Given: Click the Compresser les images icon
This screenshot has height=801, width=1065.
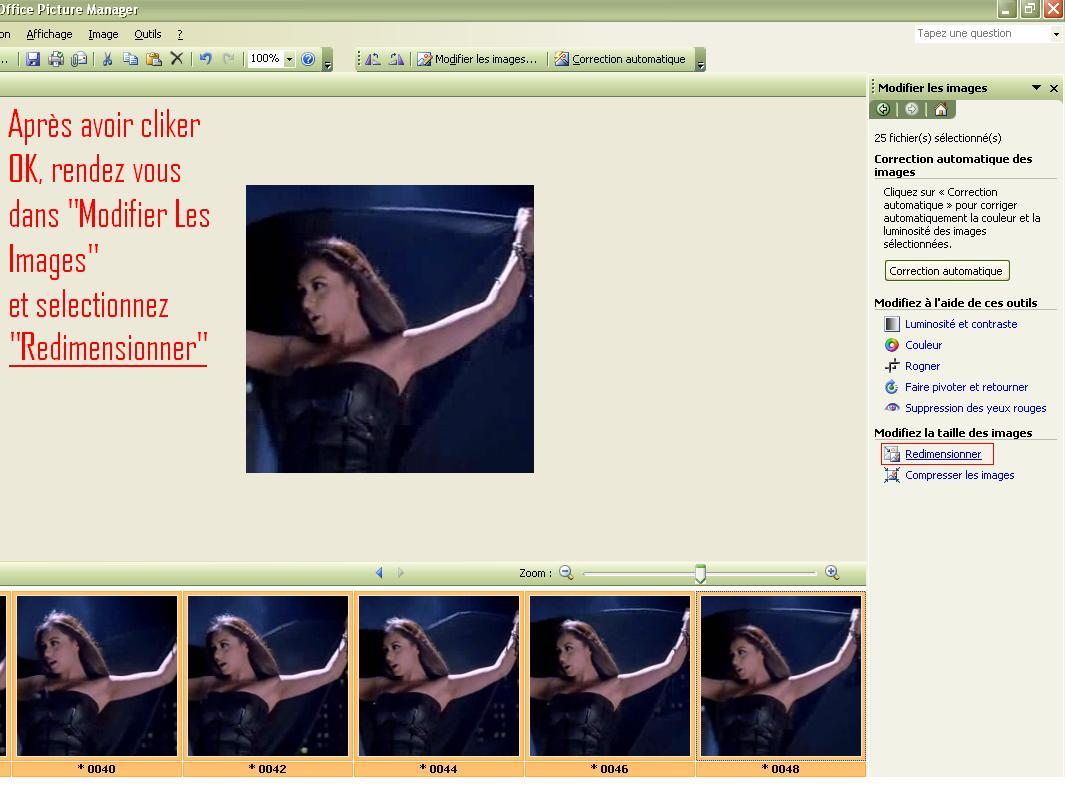Looking at the screenshot, I should (x=892, y=475).
